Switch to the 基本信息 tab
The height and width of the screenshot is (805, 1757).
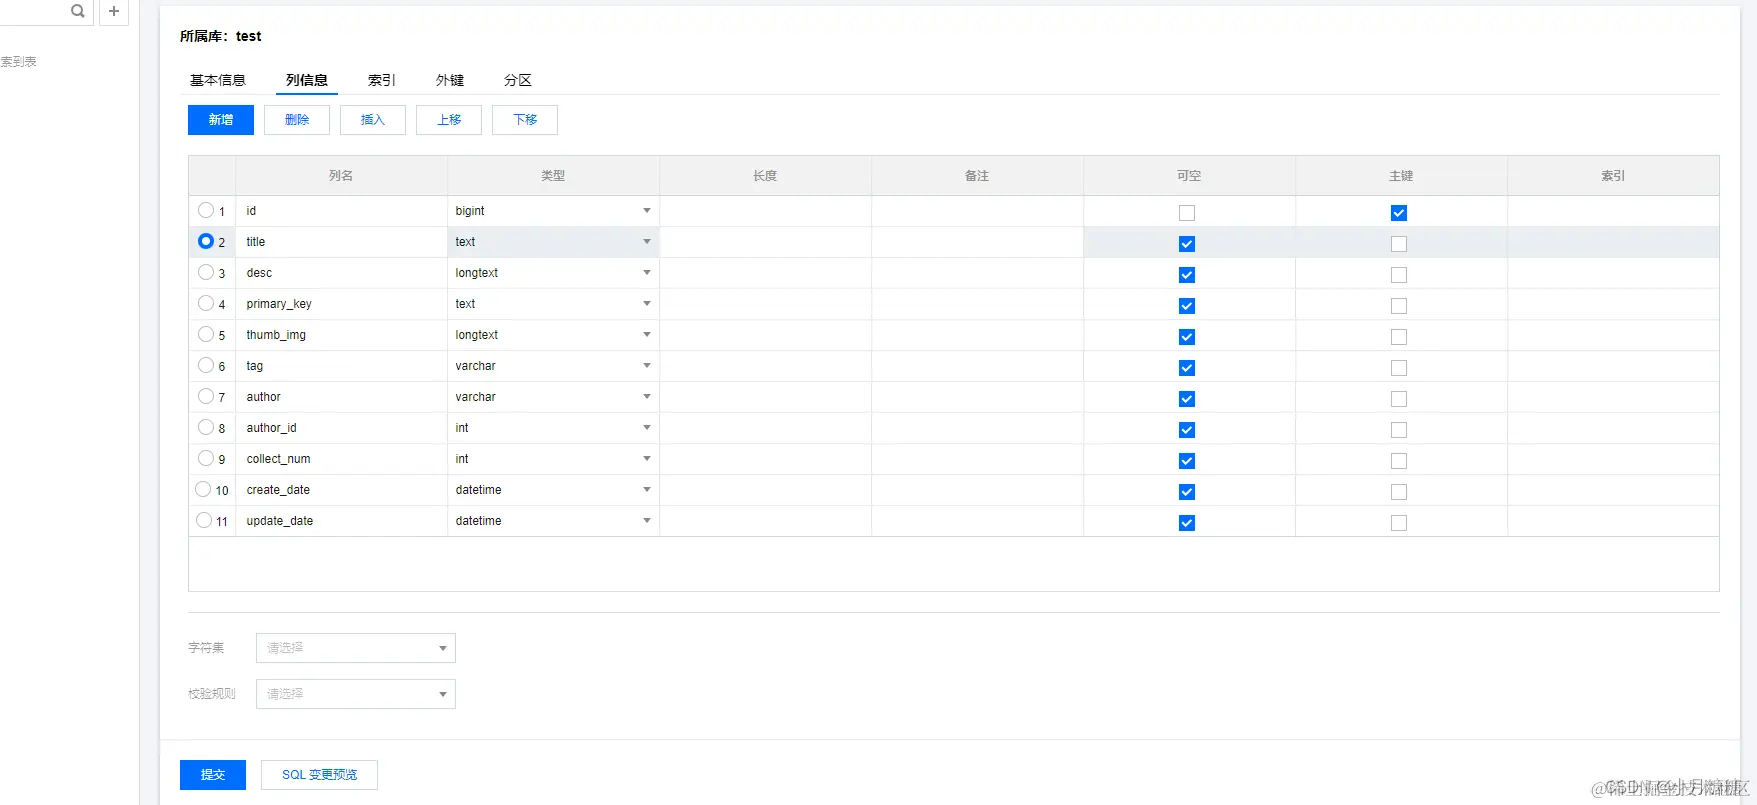pos(218,80)
